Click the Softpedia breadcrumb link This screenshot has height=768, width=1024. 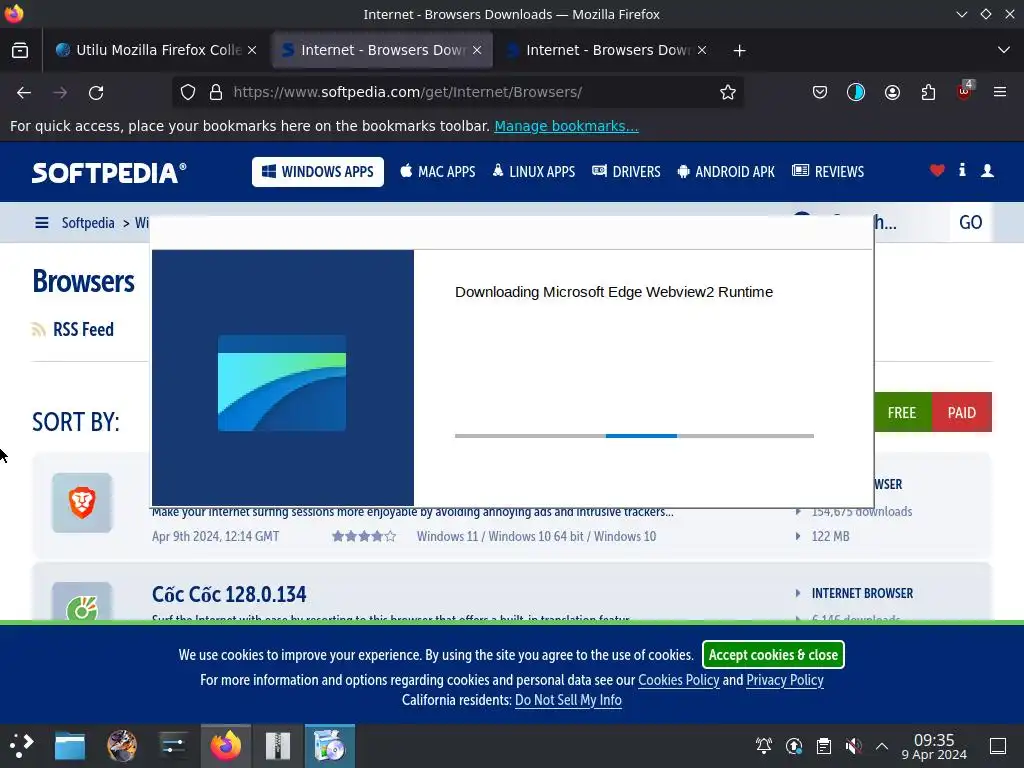[88, 223]
